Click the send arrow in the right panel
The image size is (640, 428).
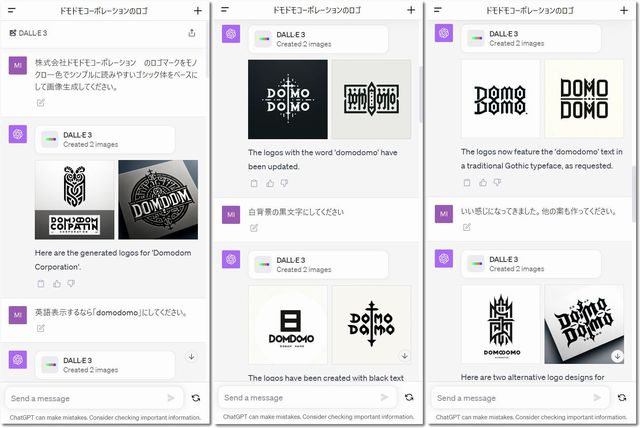[x=597, y=397]
